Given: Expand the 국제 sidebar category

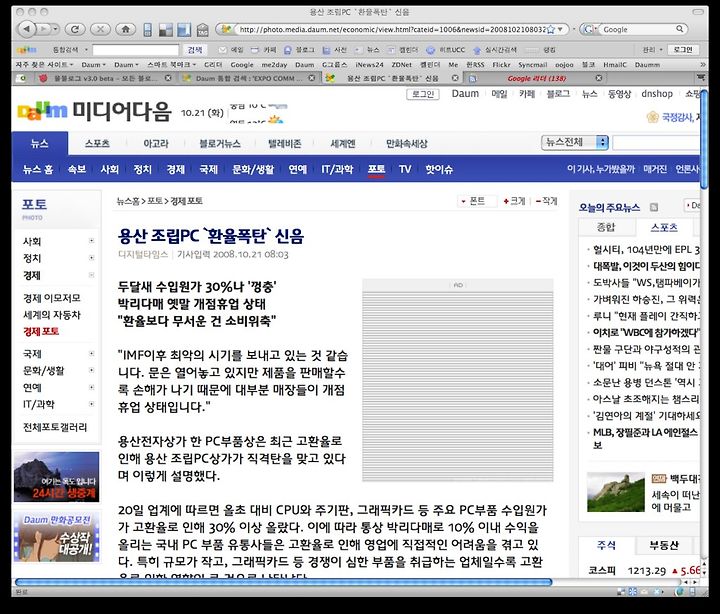Looking at the screenshot, I should pos(91,354).
